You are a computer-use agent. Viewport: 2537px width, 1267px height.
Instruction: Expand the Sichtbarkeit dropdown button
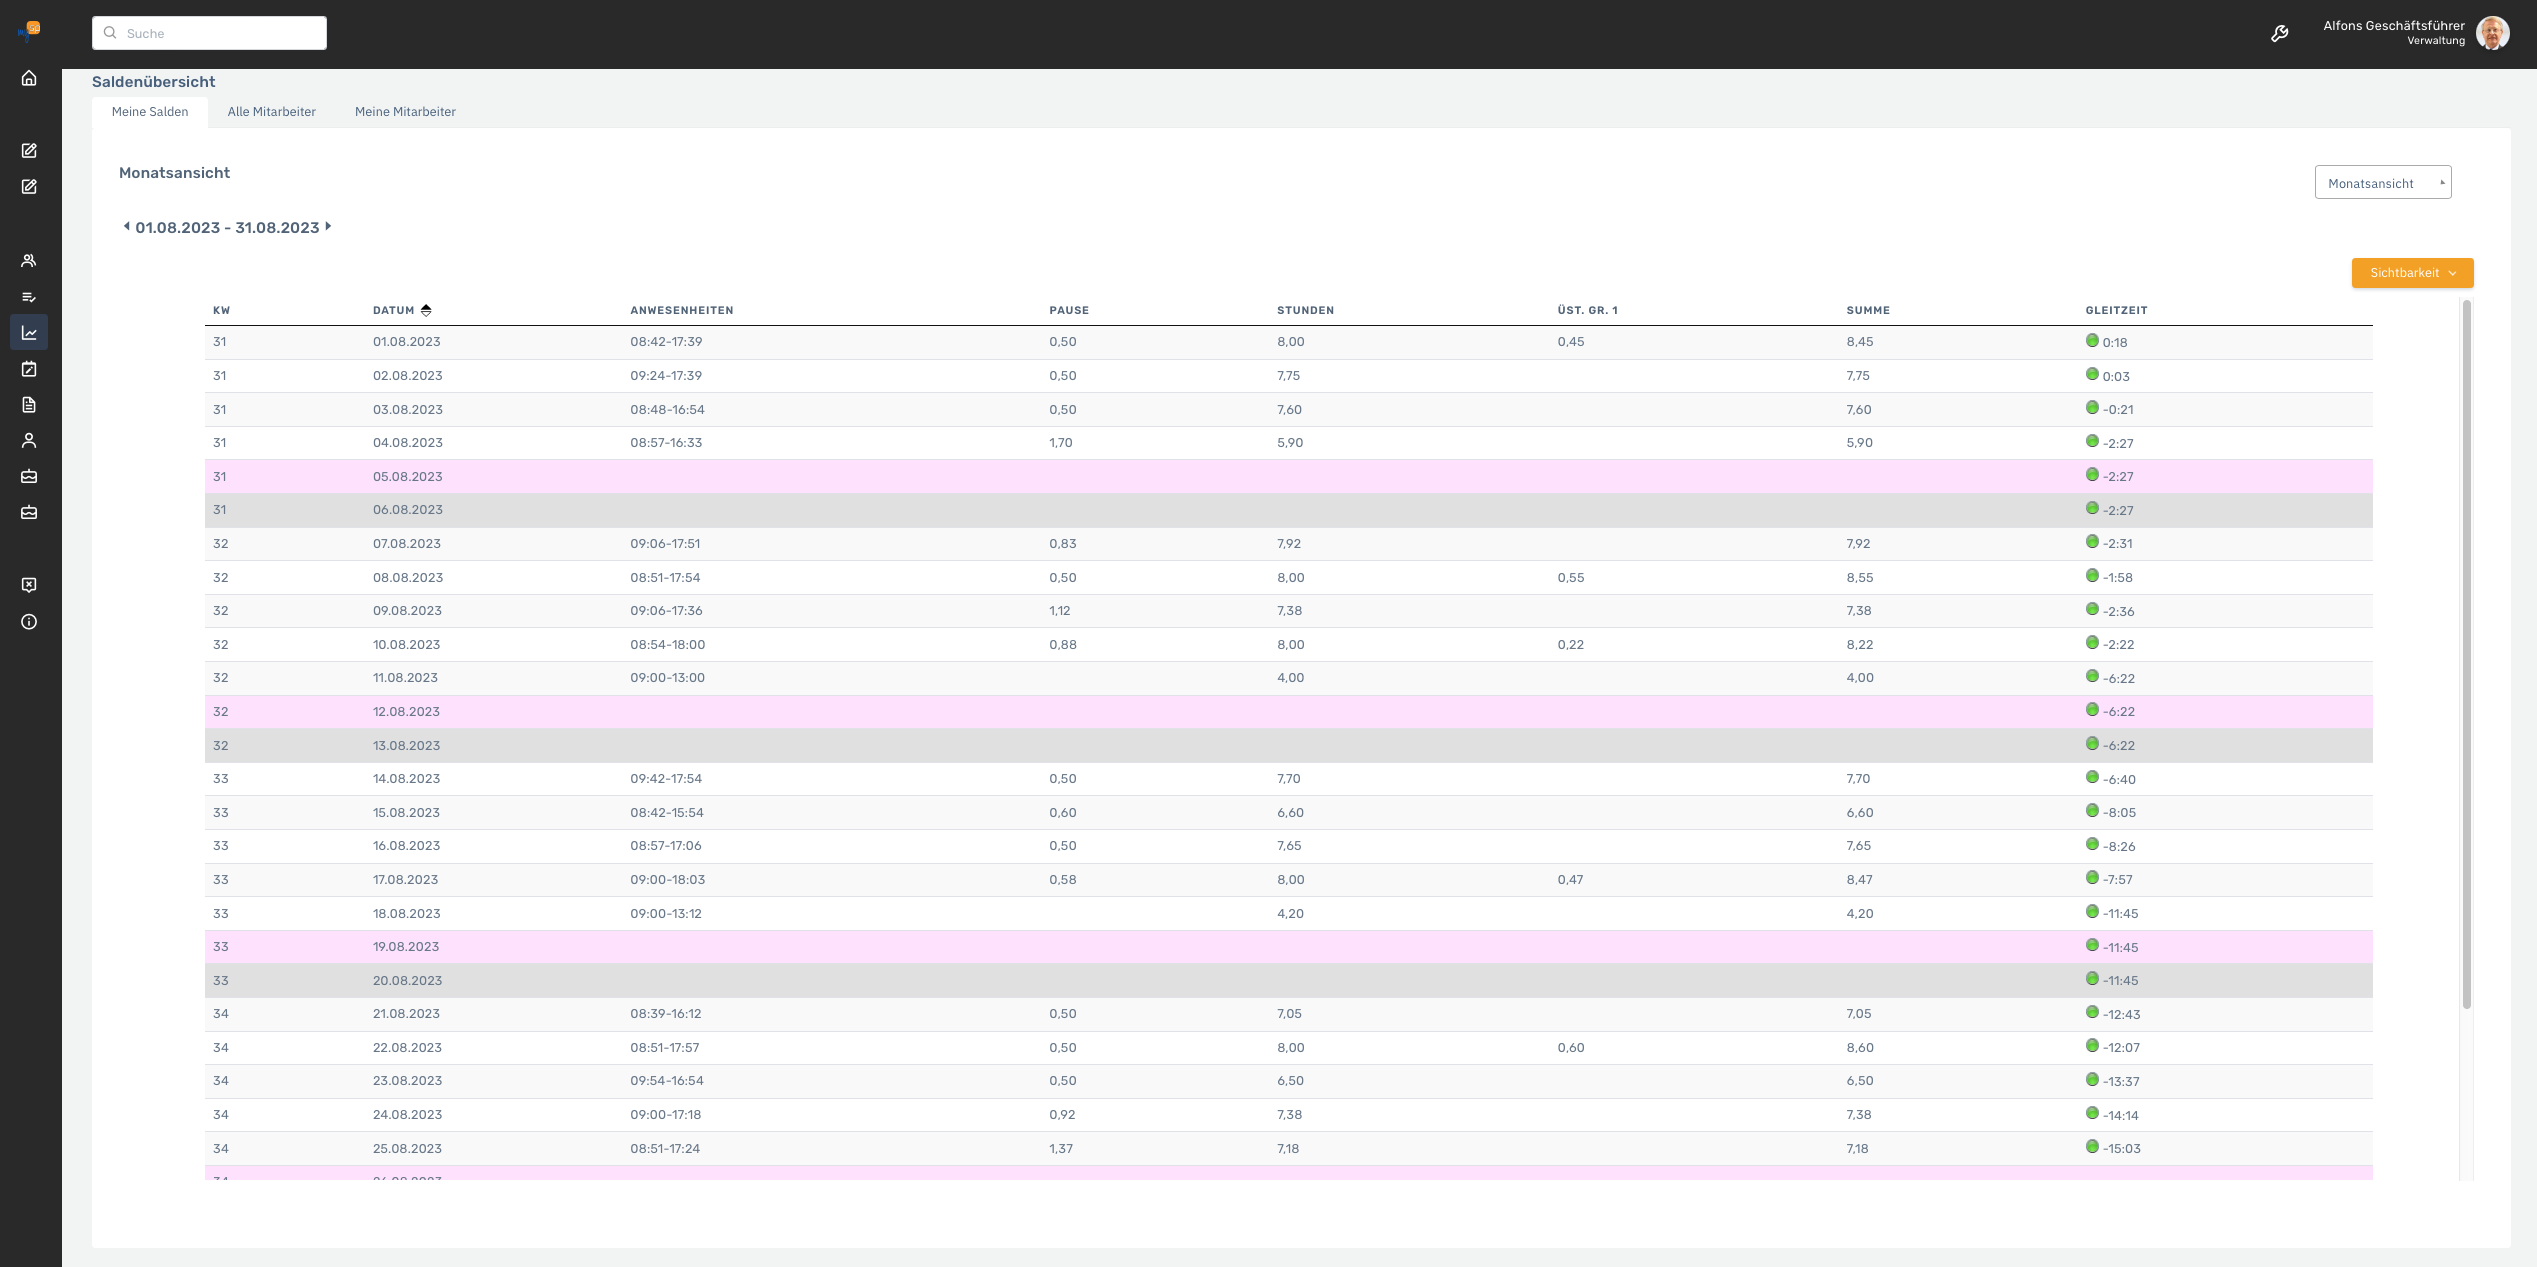(x=2412, y=273)
